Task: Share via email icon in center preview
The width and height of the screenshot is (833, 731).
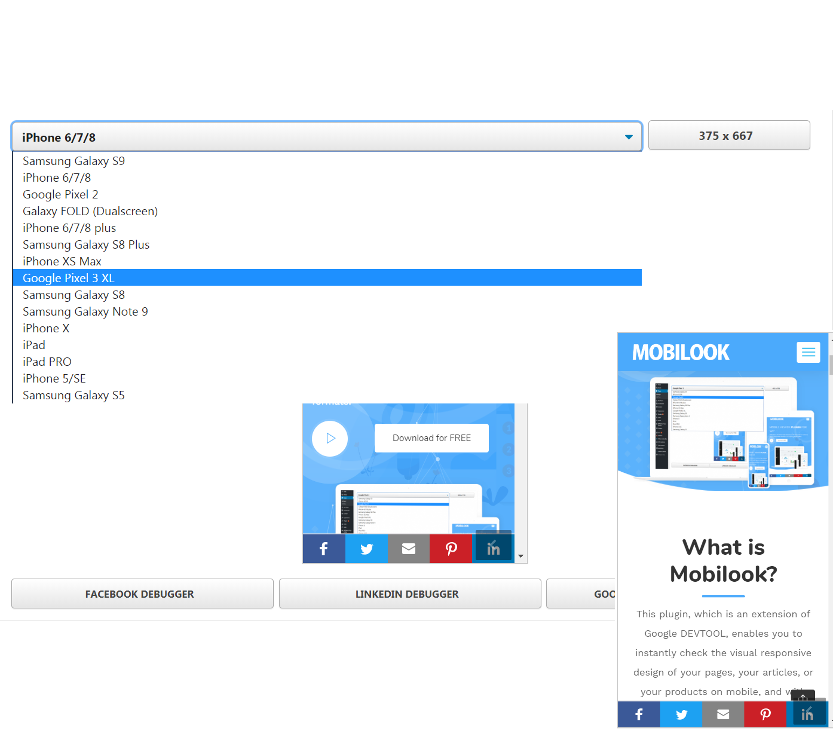Action: click(409, 549)
